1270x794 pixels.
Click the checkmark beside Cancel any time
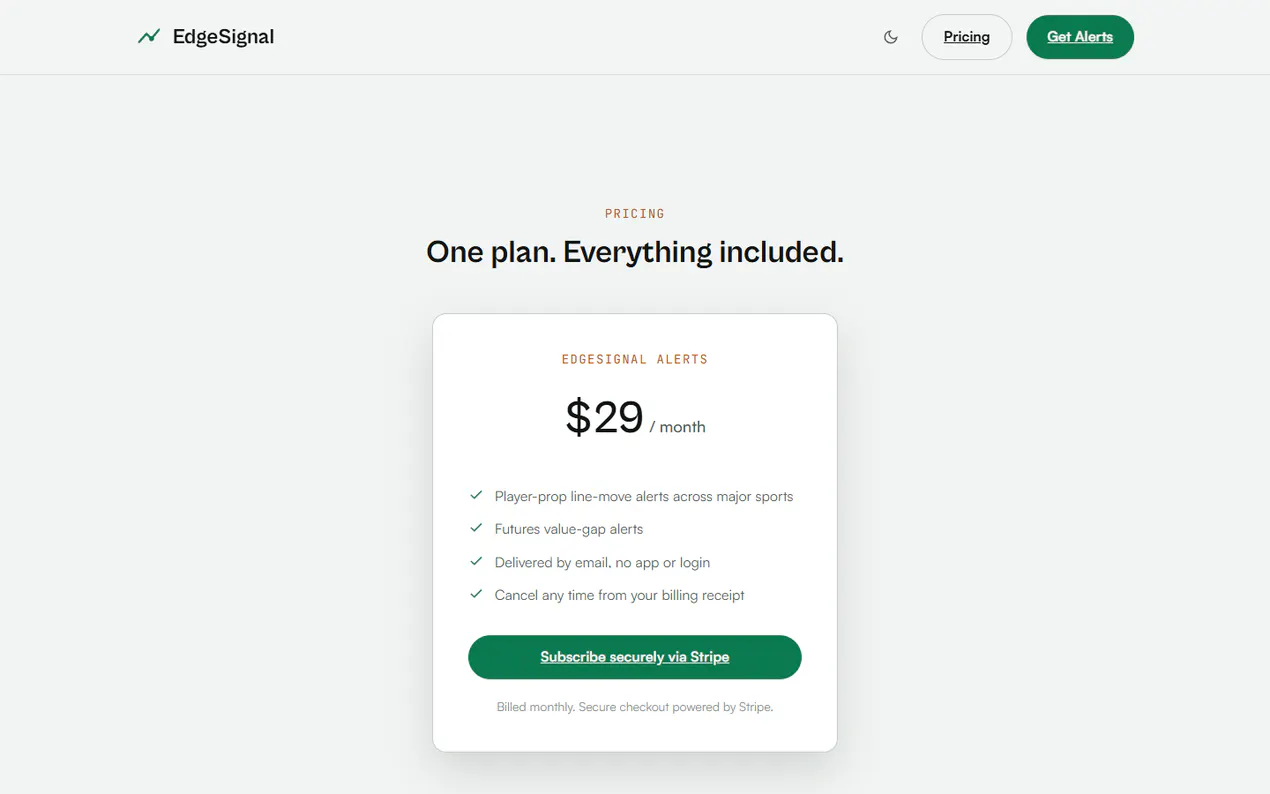[476, 594]
